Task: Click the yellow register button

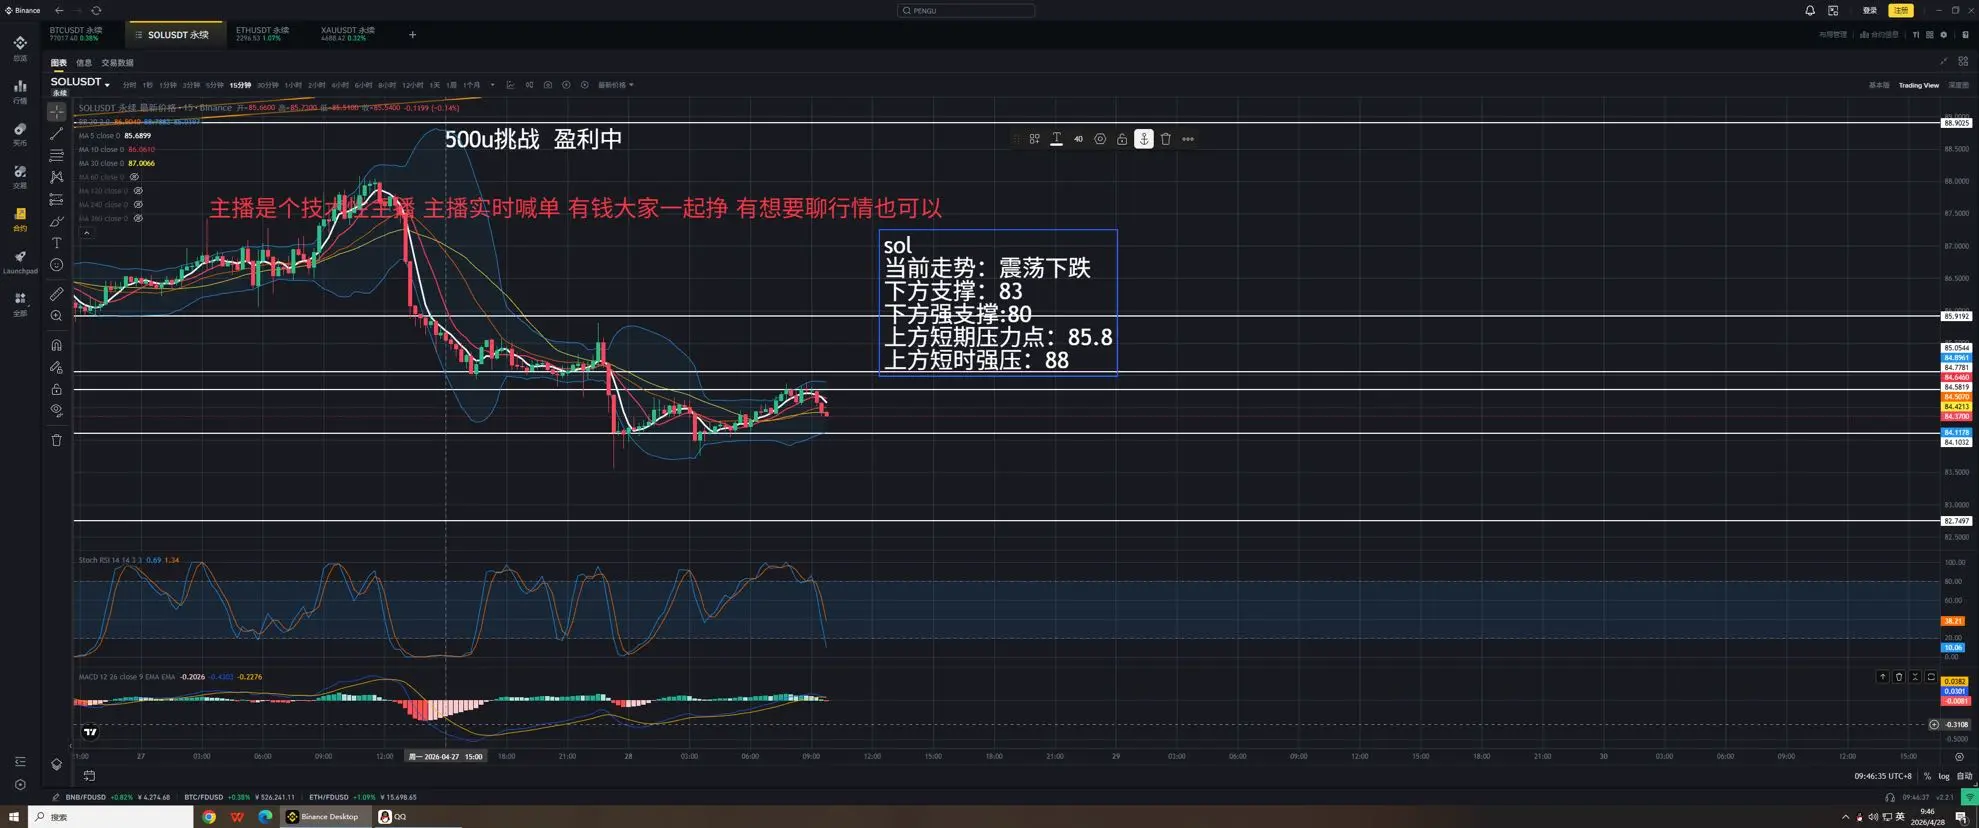Action: coord(1901,10)
